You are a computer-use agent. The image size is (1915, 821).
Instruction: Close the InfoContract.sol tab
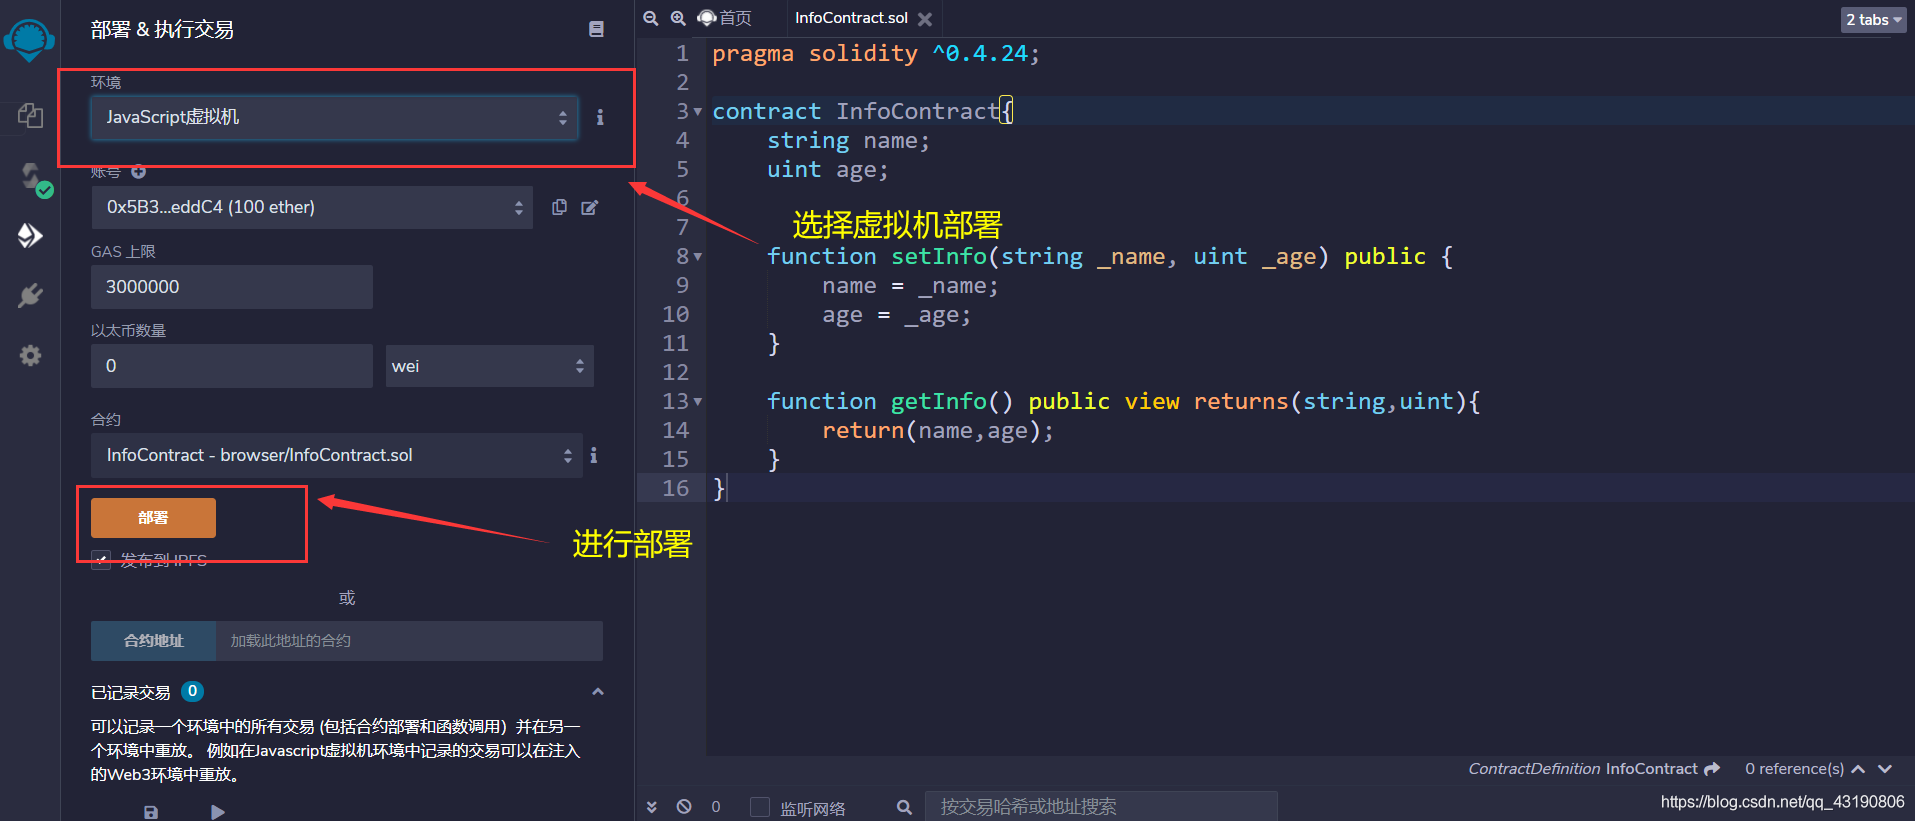[925, 19]
